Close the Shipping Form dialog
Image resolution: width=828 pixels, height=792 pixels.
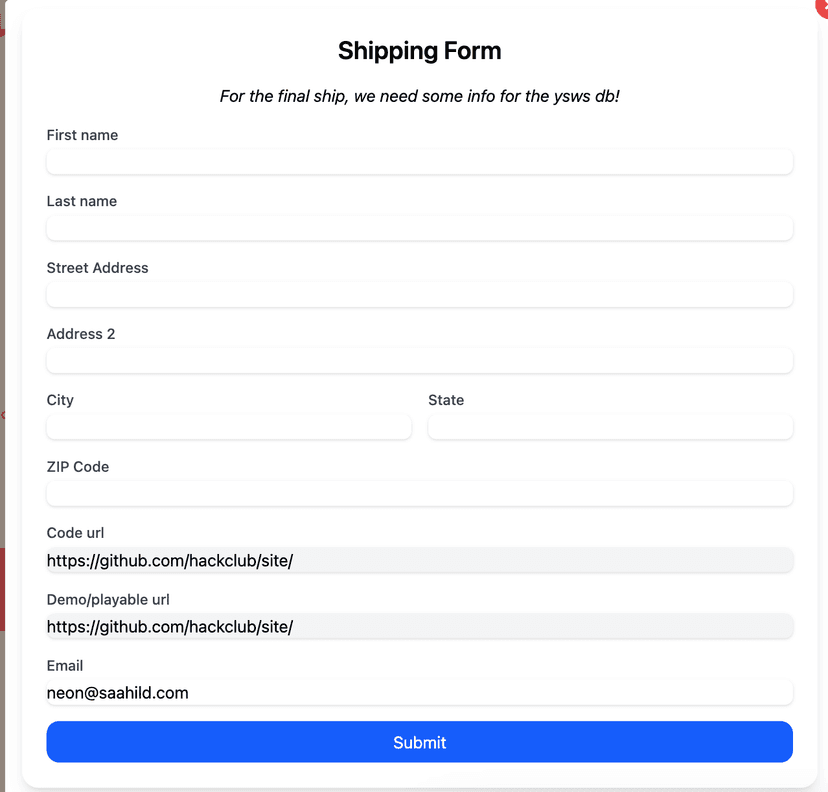coord(822,5)
